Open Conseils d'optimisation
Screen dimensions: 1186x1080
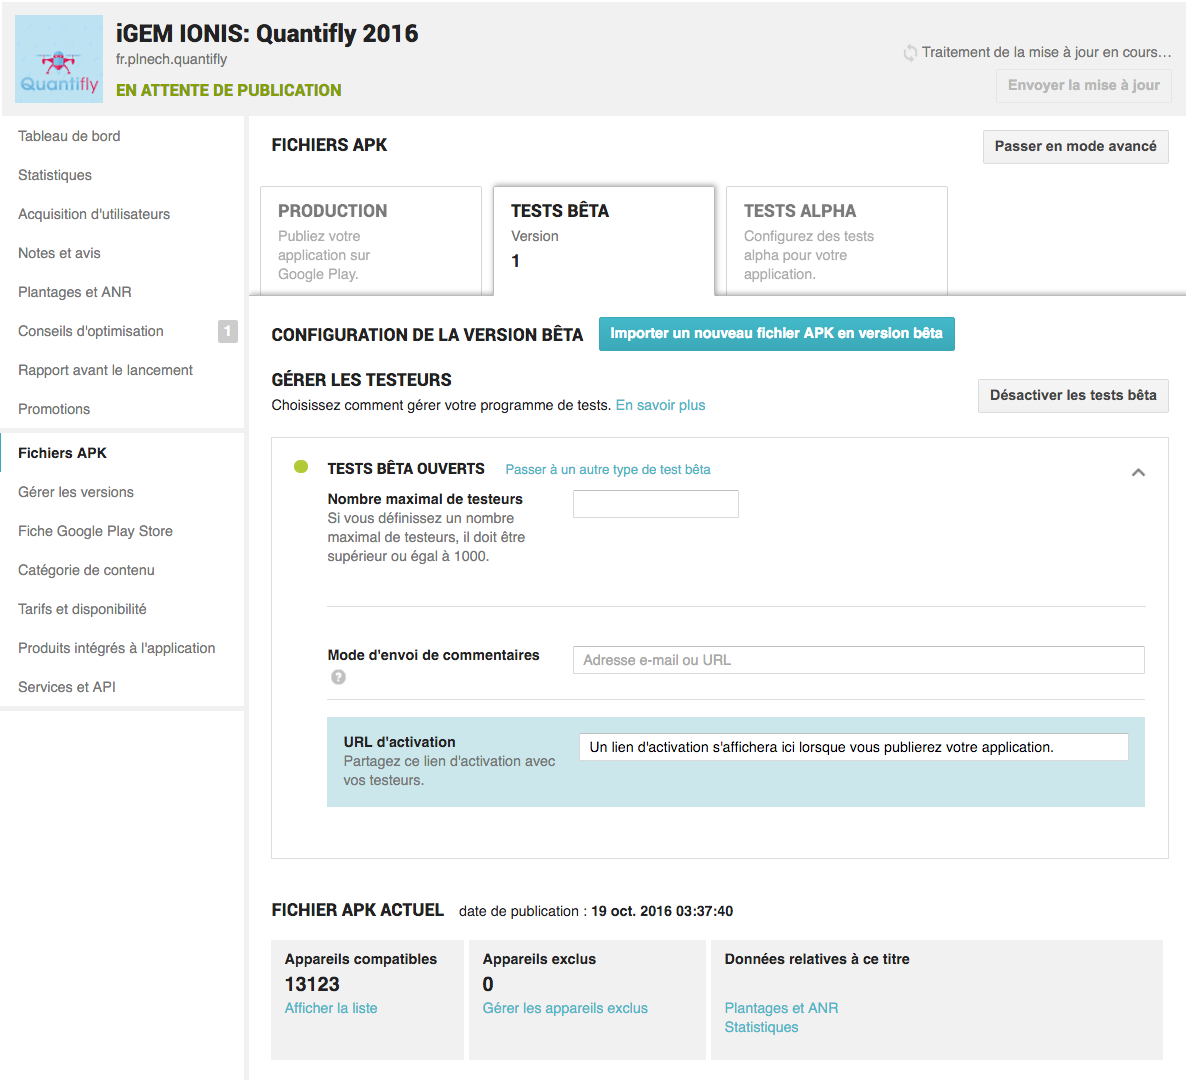tap(91, 331)
